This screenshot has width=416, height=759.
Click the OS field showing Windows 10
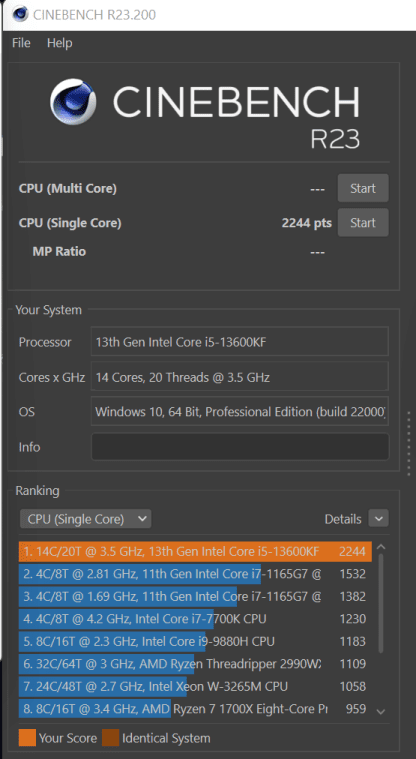coord(240,411)
